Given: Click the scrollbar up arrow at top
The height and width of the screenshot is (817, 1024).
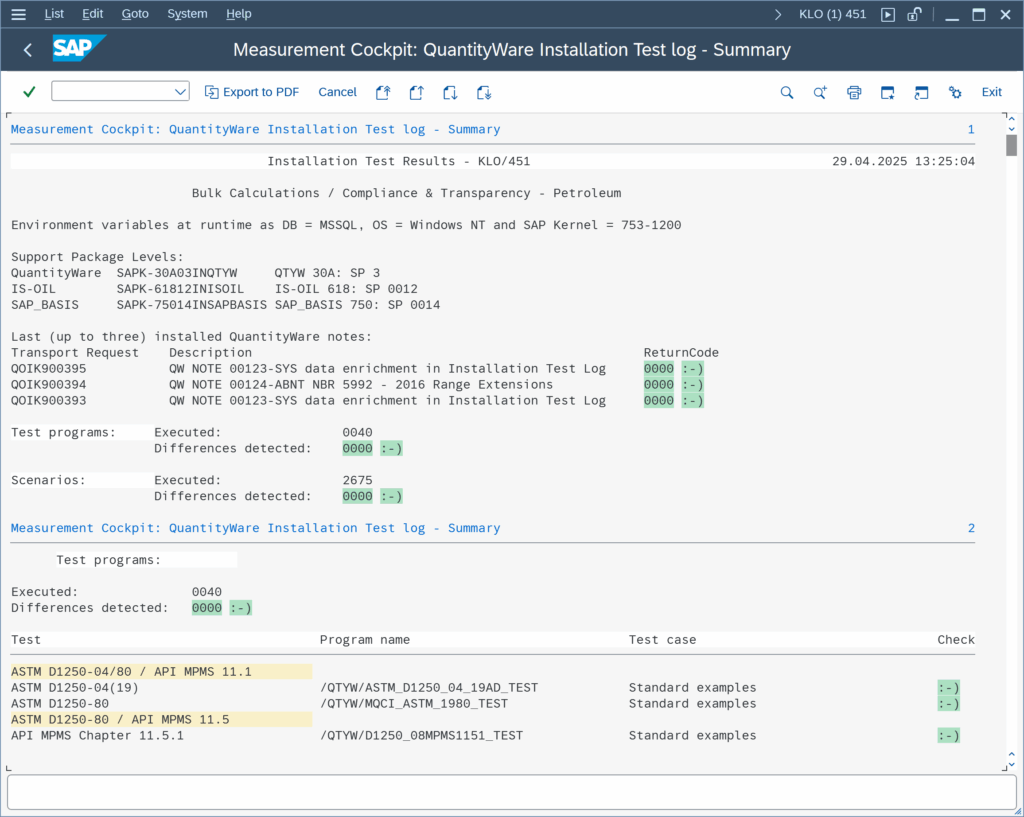Looking at the screenshot, I should tap(1012, 119).
